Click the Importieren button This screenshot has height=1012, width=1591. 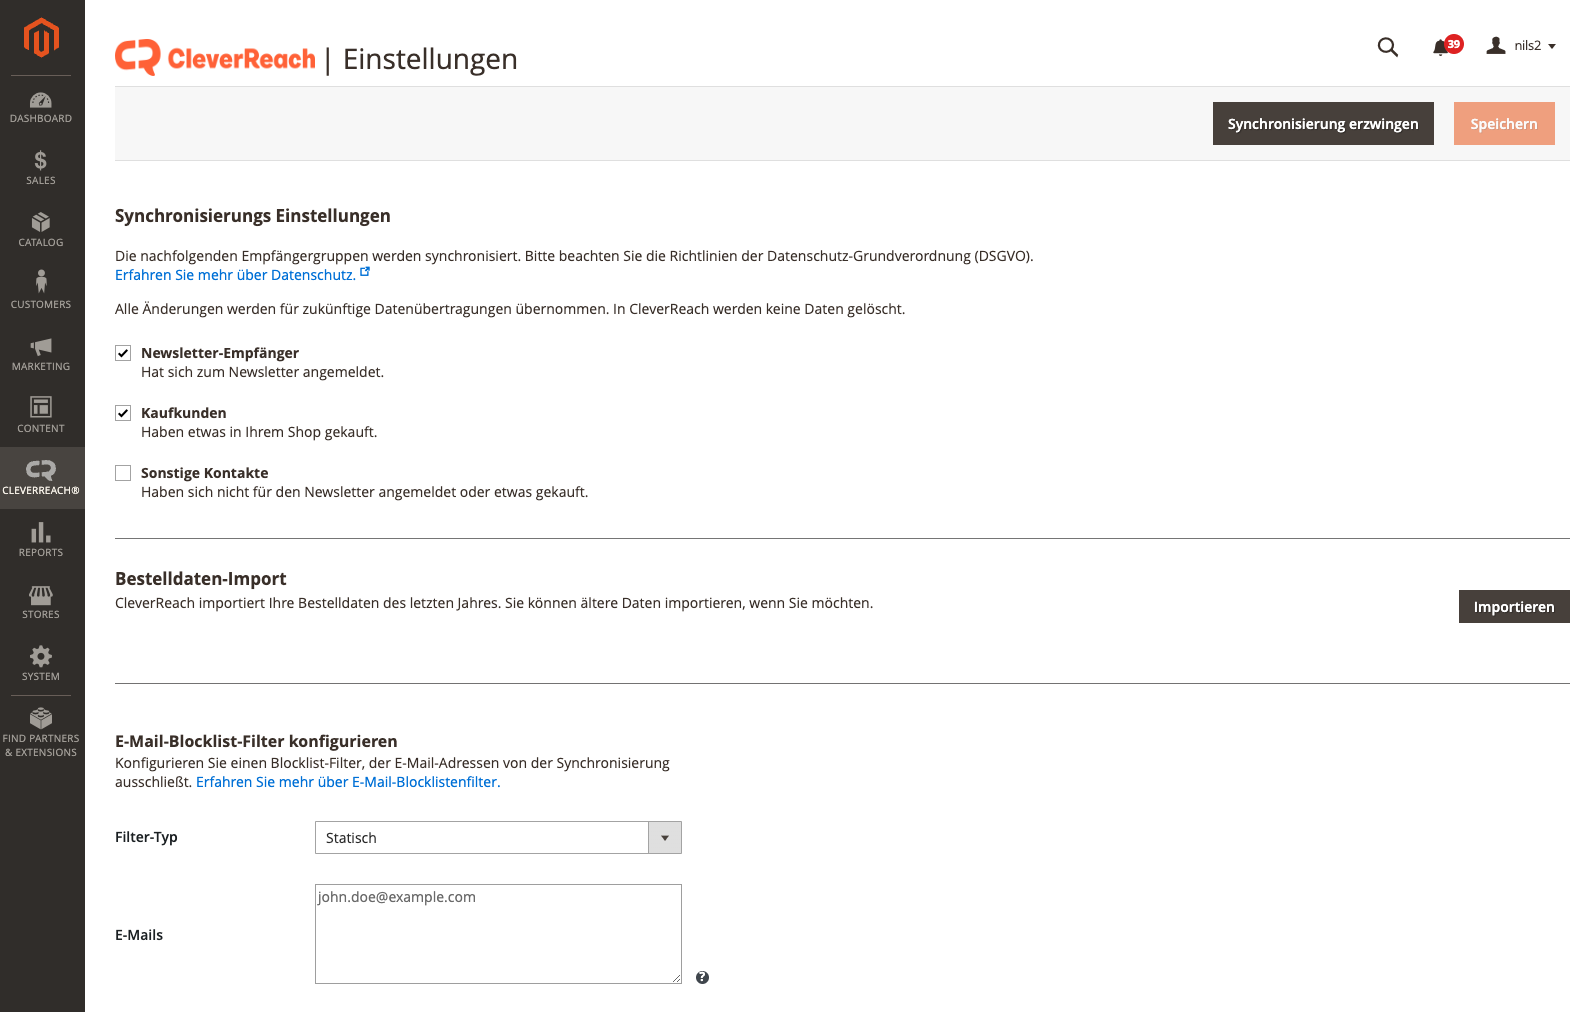(x=1514, y=607)
